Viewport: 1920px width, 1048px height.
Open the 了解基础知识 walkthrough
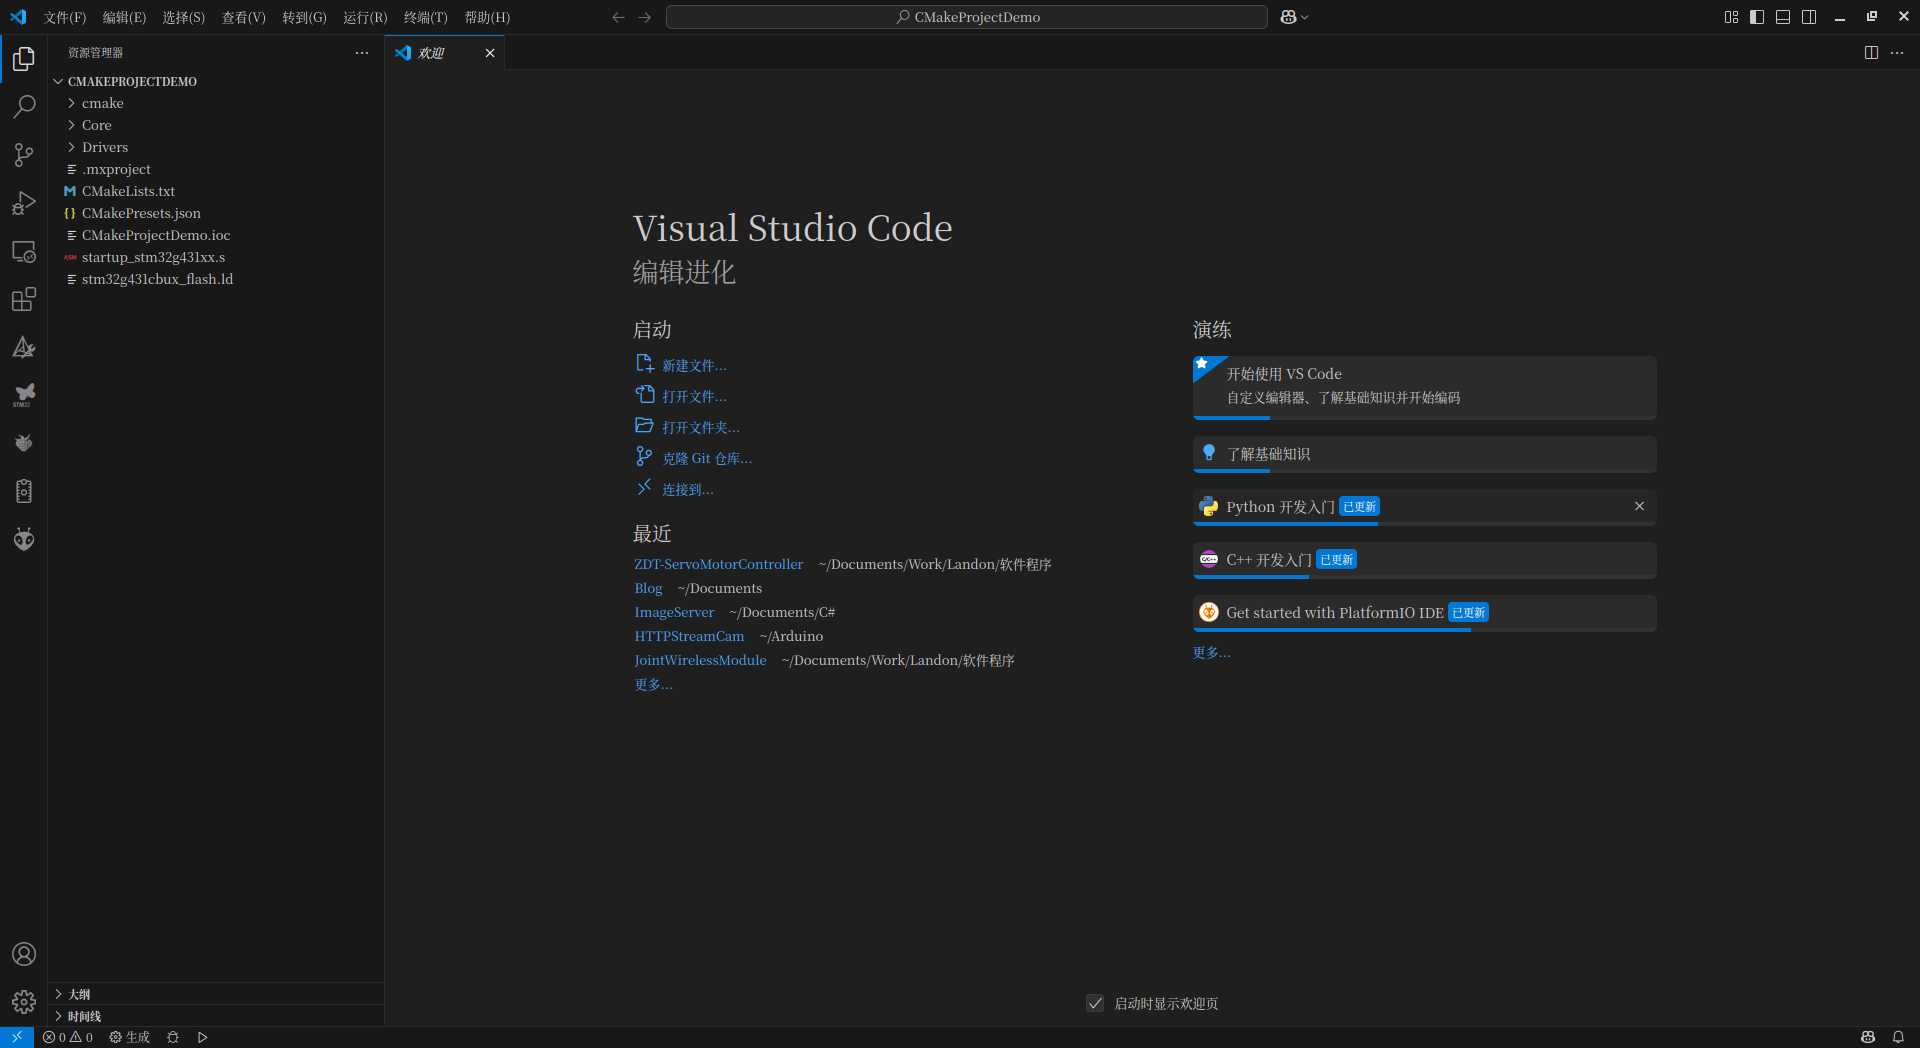[1424, 454]
